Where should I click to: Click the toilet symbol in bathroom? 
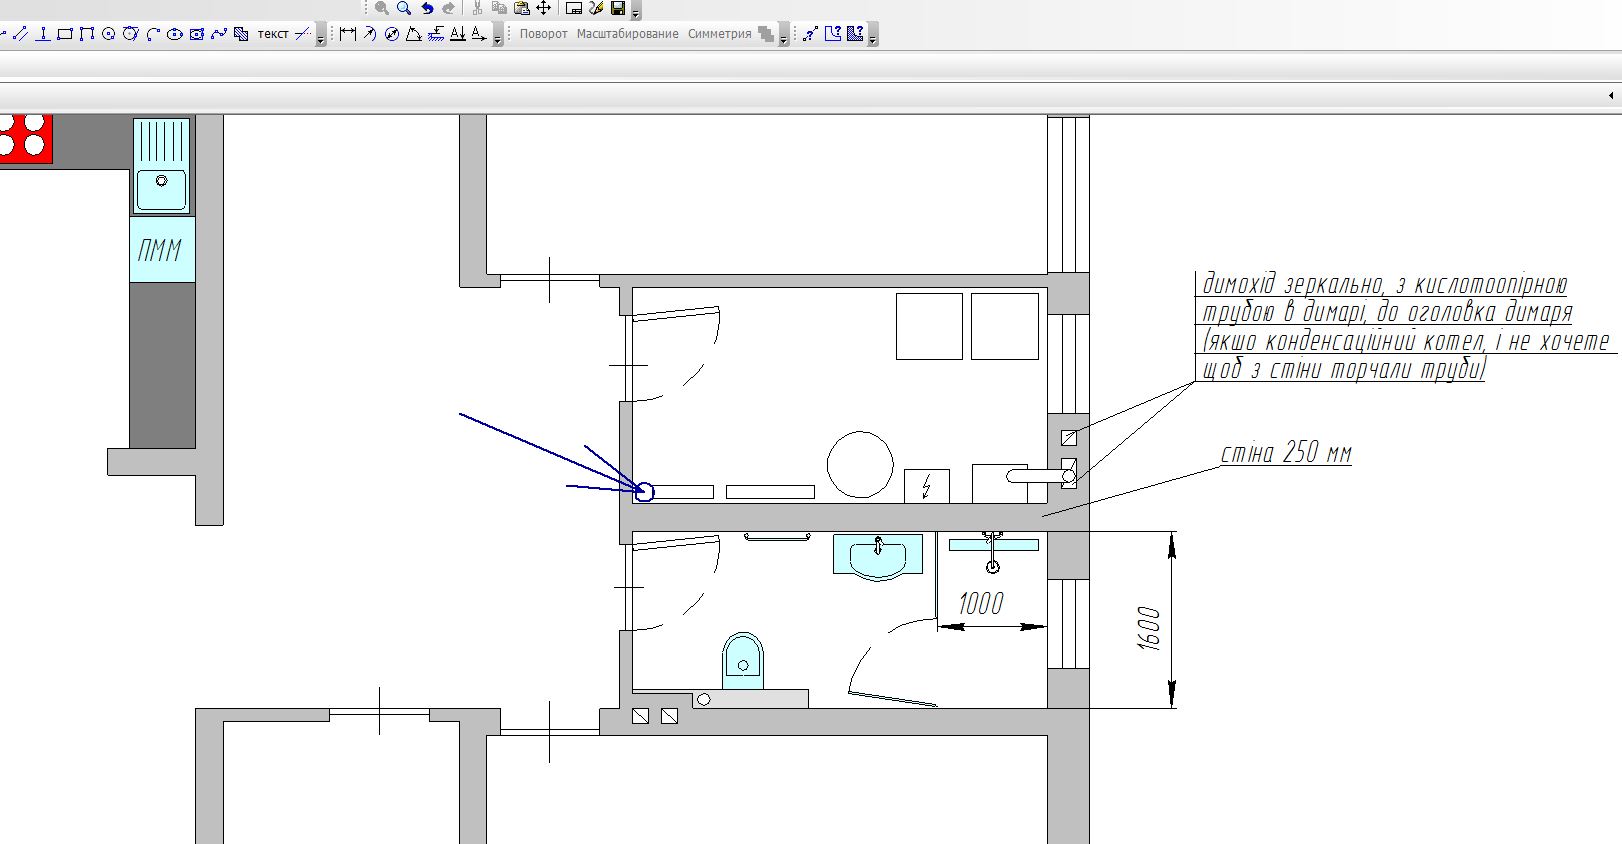click(742, 660)
